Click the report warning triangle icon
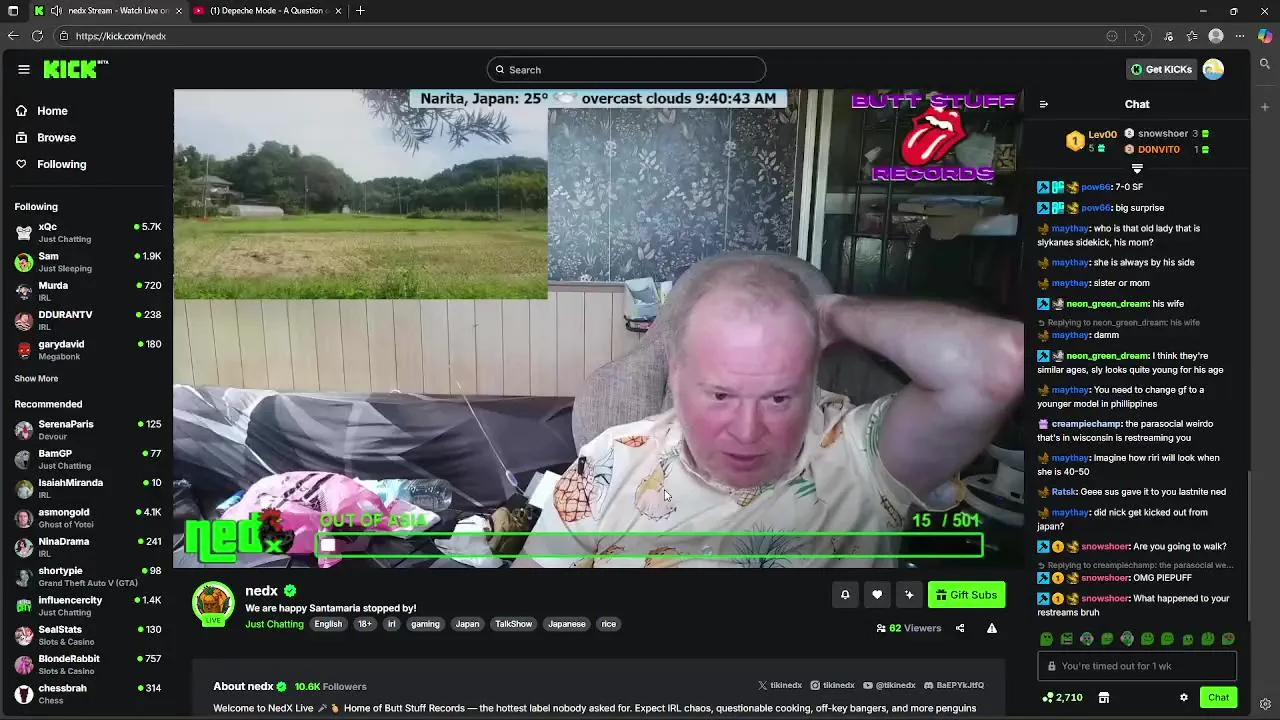This screenshot has height=720, width=1280. tap(992, 628)
